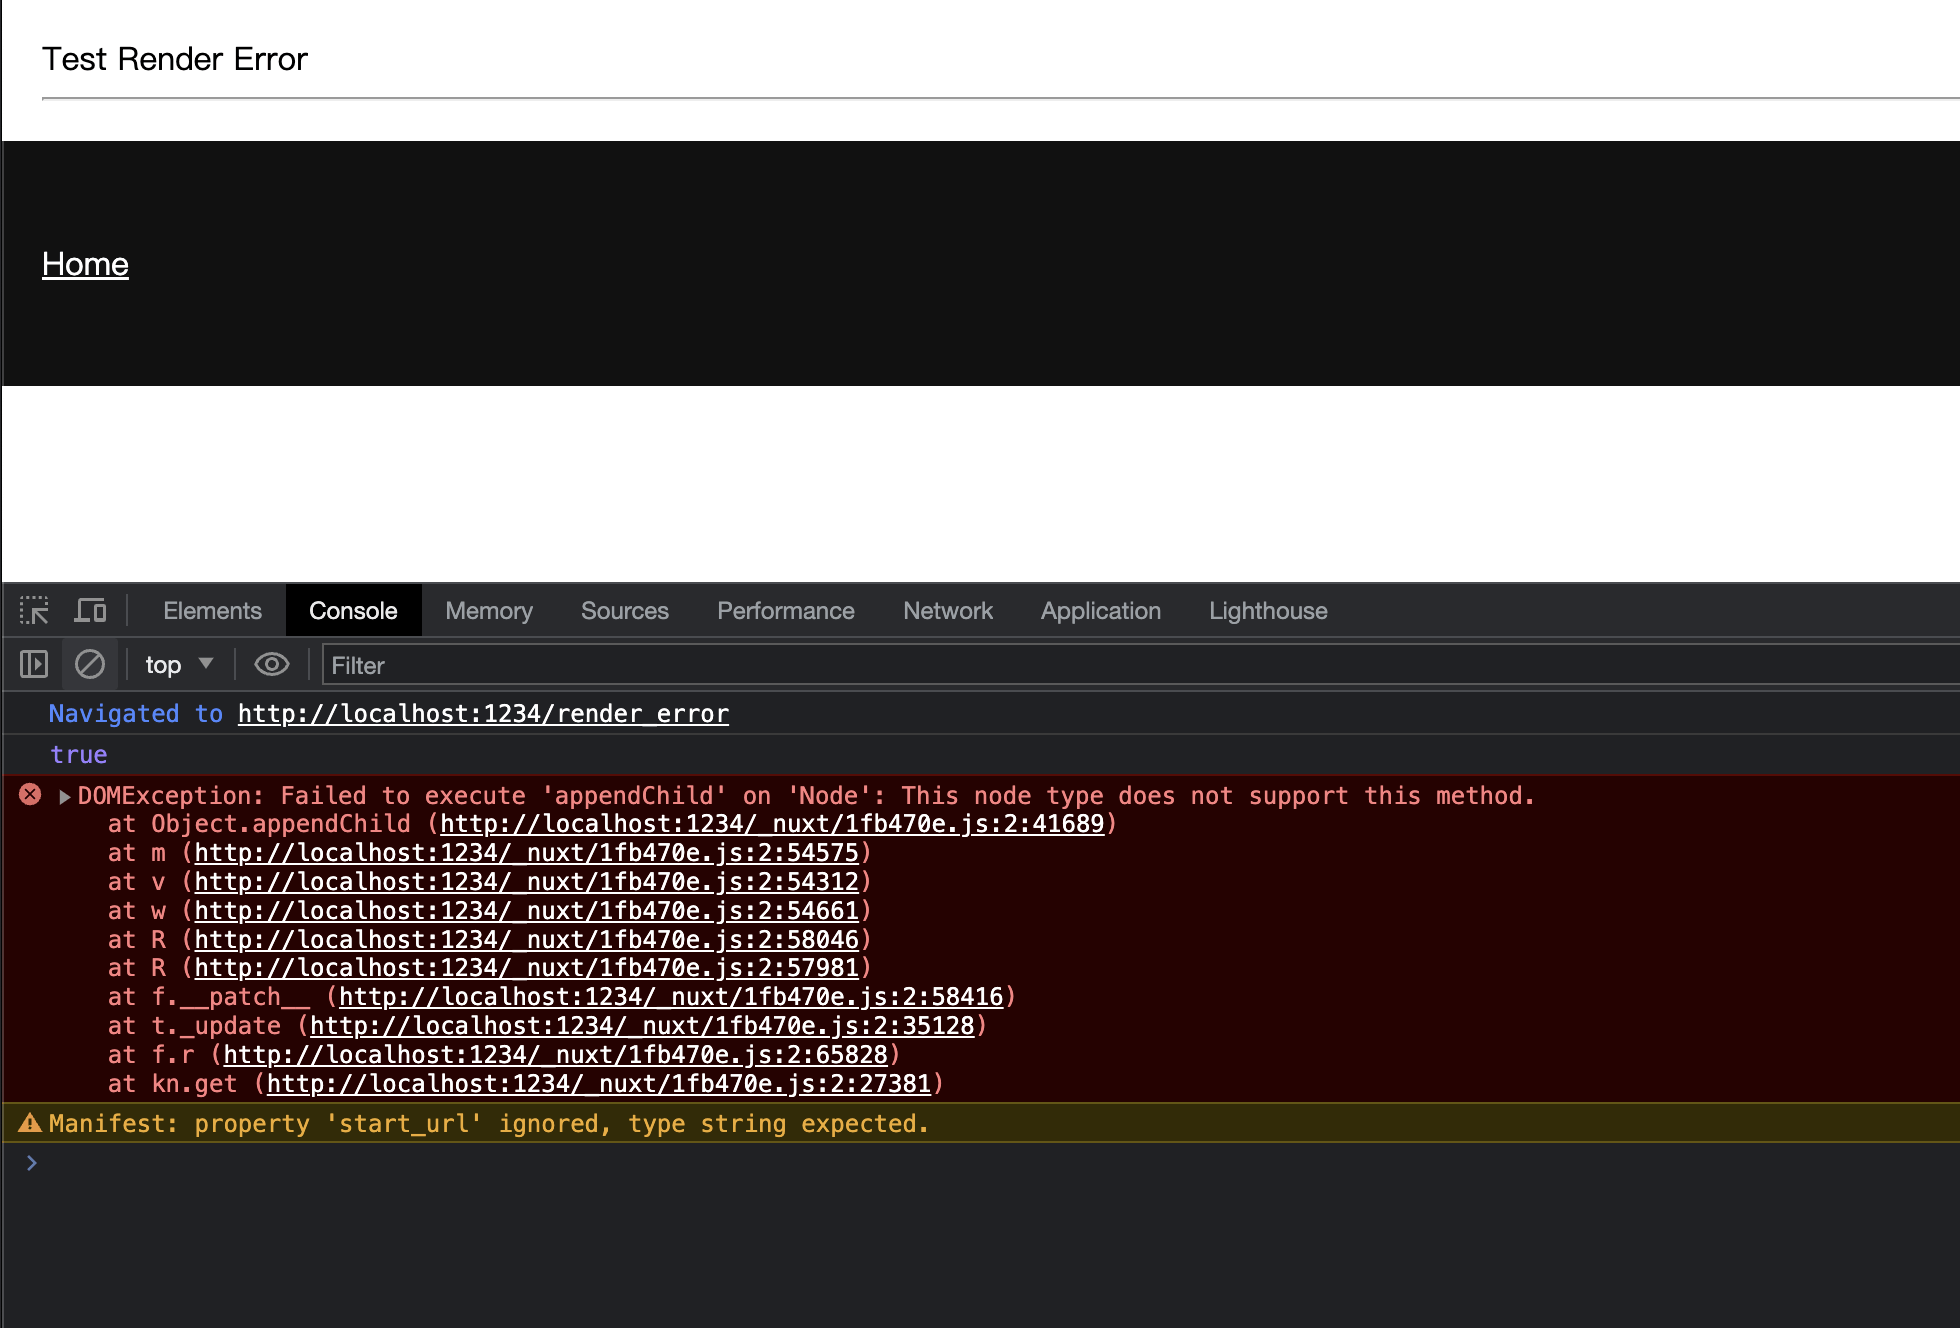Switch to the Network tab
This screenshot has width=1960, height=1328.
pos(947,610)
